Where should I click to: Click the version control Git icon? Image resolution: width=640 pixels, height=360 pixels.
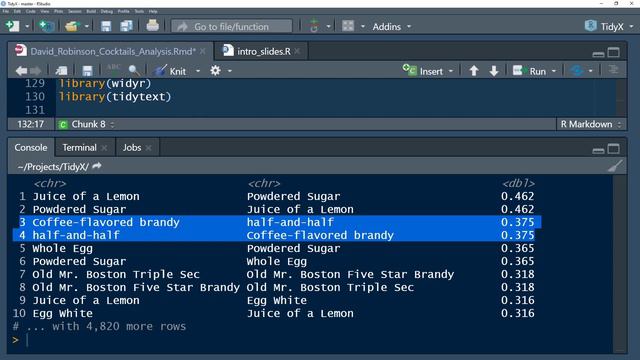[x=313, y=27]
